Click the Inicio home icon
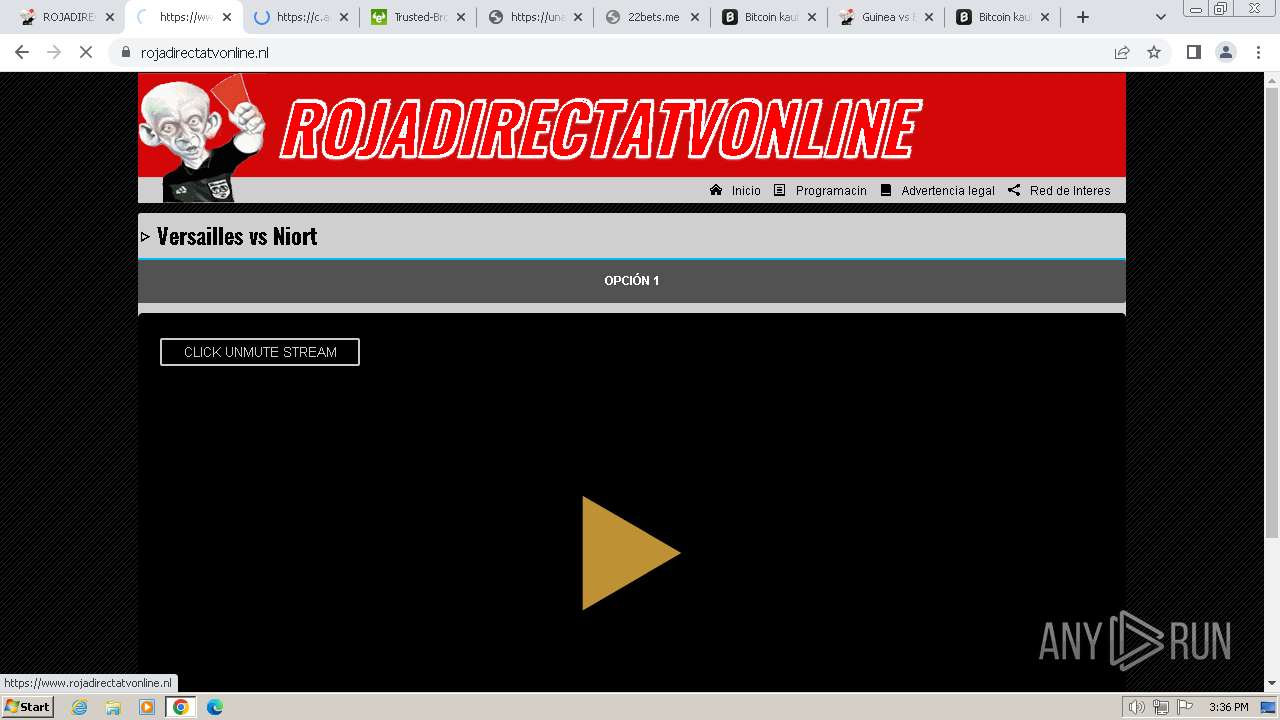 [x=716, y=190]
